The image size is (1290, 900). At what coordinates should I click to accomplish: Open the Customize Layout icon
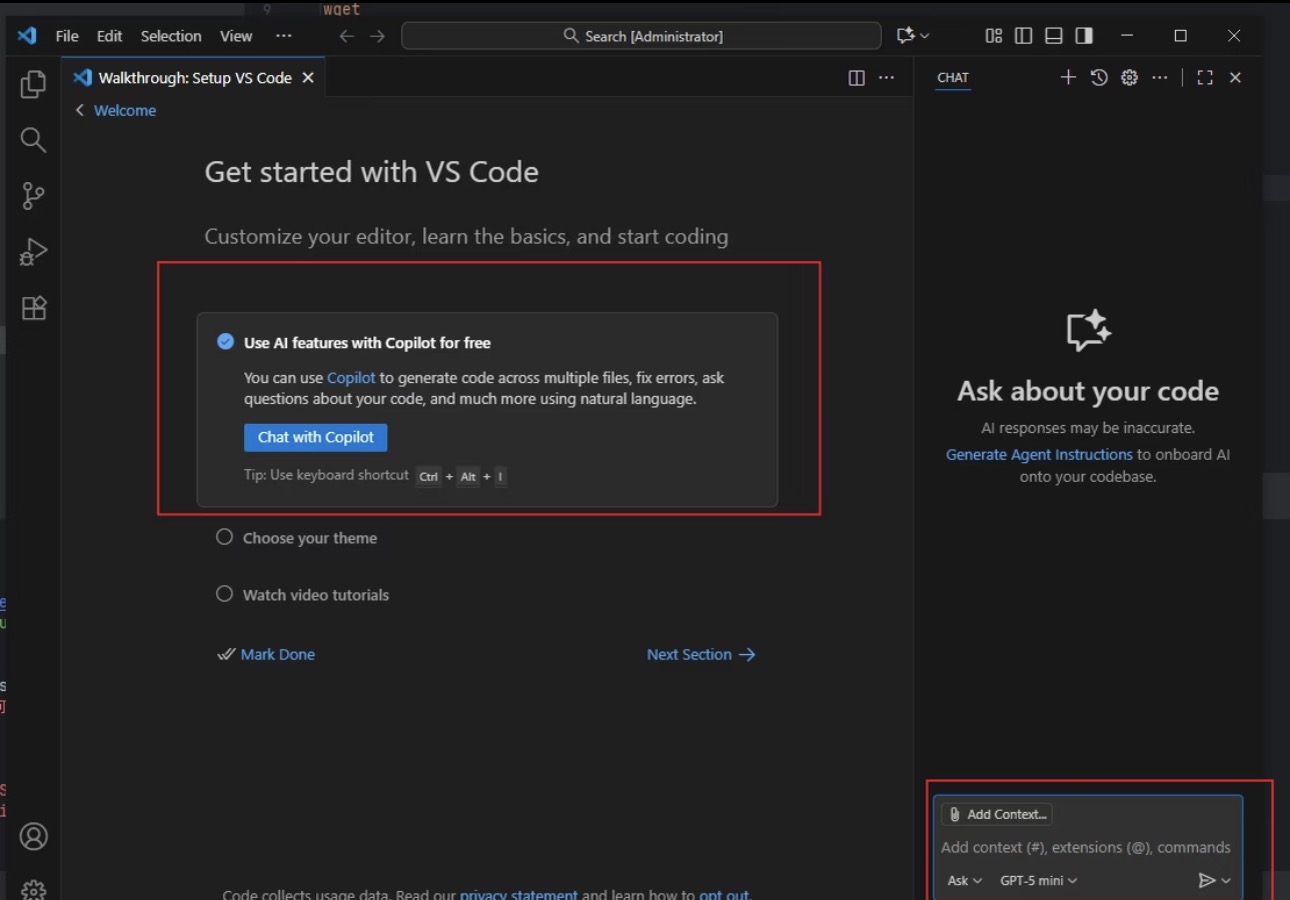point(993,36)
